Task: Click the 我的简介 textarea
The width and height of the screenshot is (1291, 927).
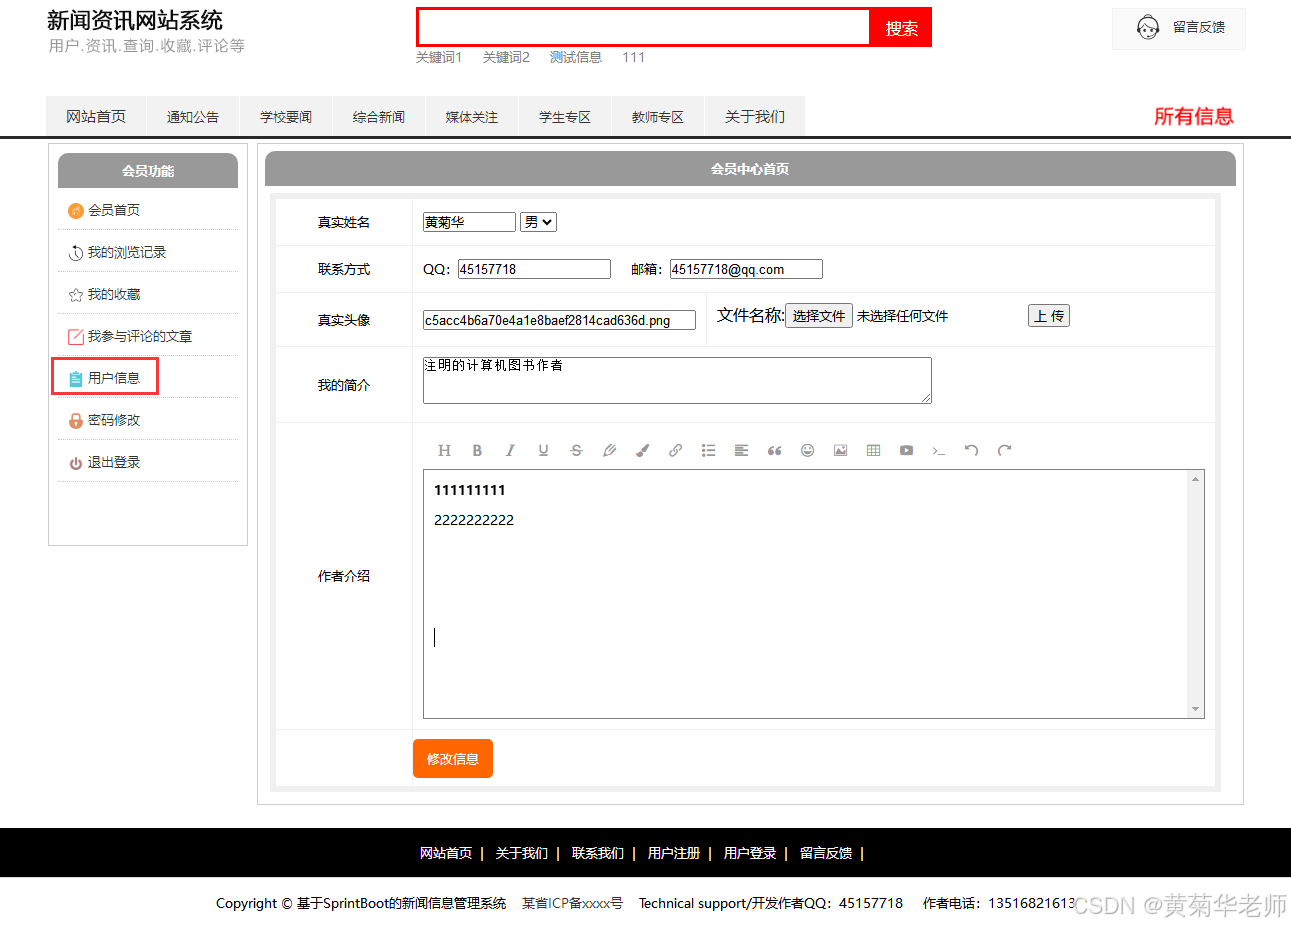Action: (x=677, y=380)
